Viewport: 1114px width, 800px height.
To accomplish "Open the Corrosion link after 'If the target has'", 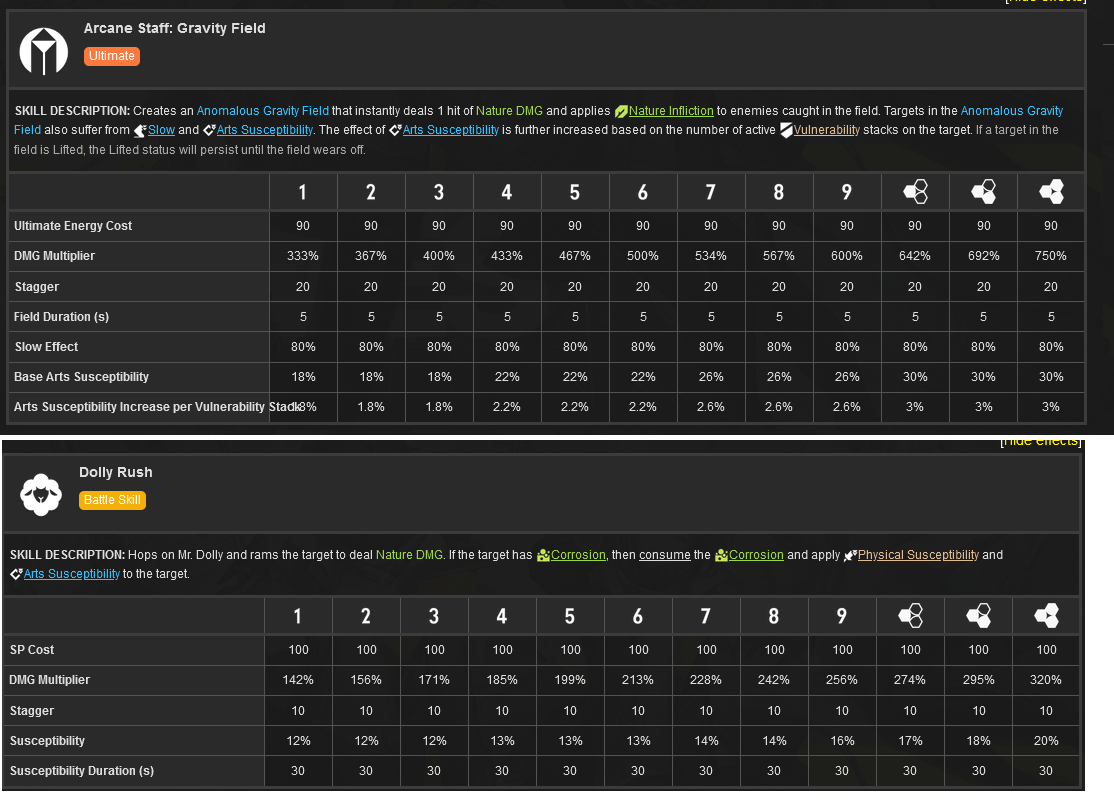I will [578, 555].
